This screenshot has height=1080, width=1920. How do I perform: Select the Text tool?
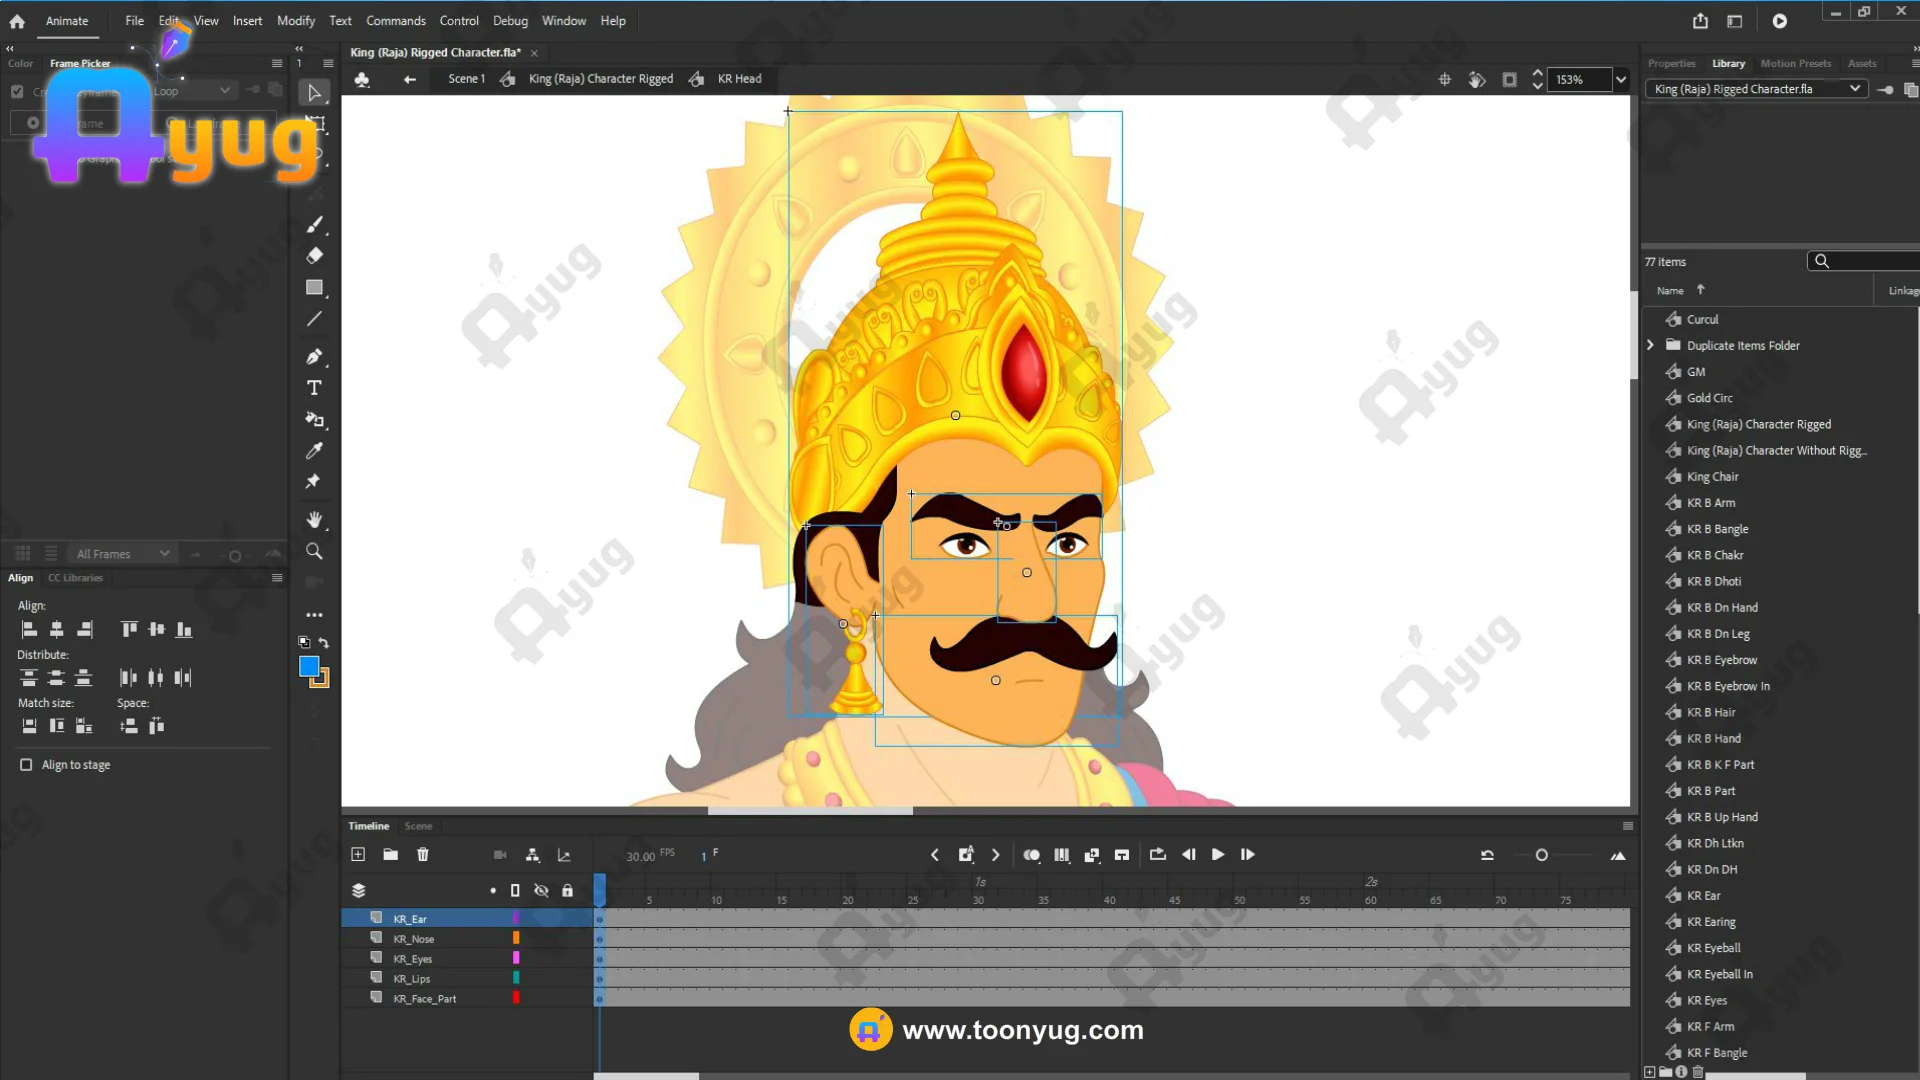point(314,388)
